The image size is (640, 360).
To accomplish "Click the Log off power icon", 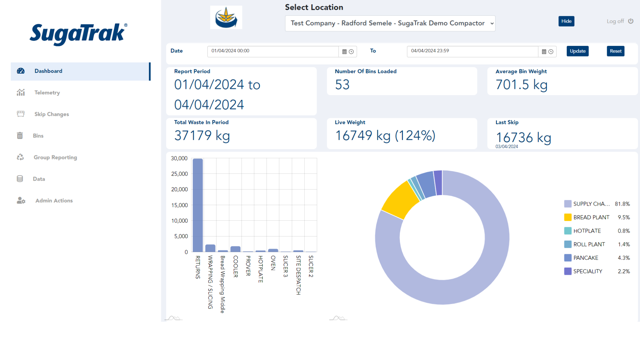I will coord(631,21).
